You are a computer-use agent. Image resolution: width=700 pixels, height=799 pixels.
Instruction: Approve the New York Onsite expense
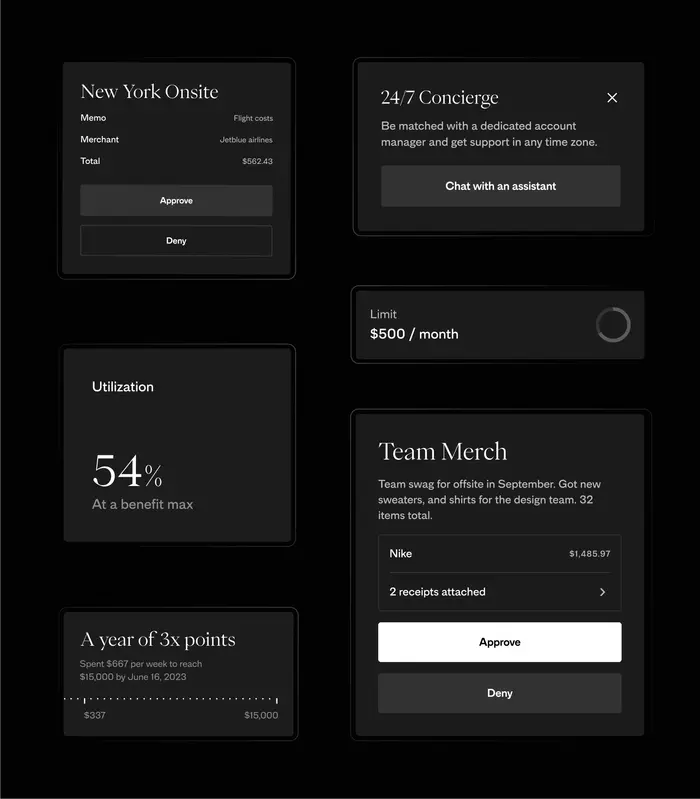pyautogui.click(x=176, y=200)
